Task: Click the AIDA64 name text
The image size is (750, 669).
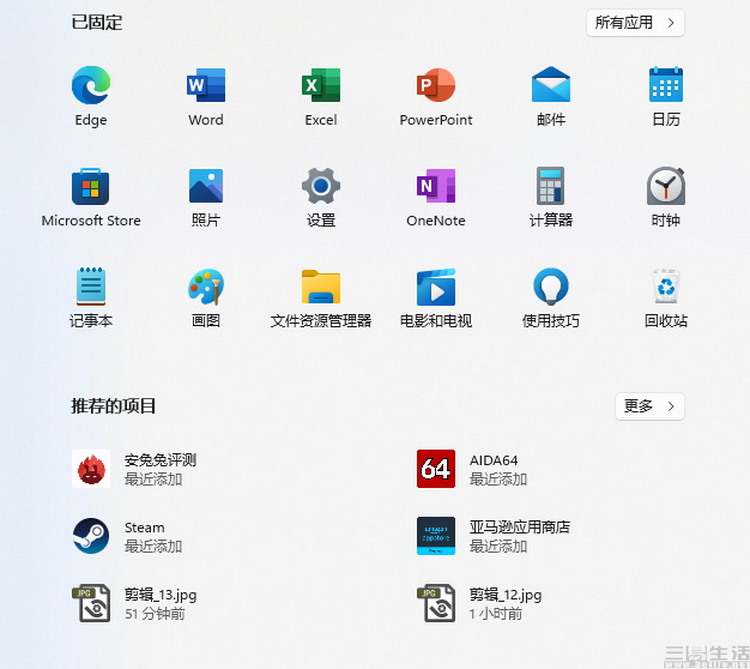Action: point(494,460)
